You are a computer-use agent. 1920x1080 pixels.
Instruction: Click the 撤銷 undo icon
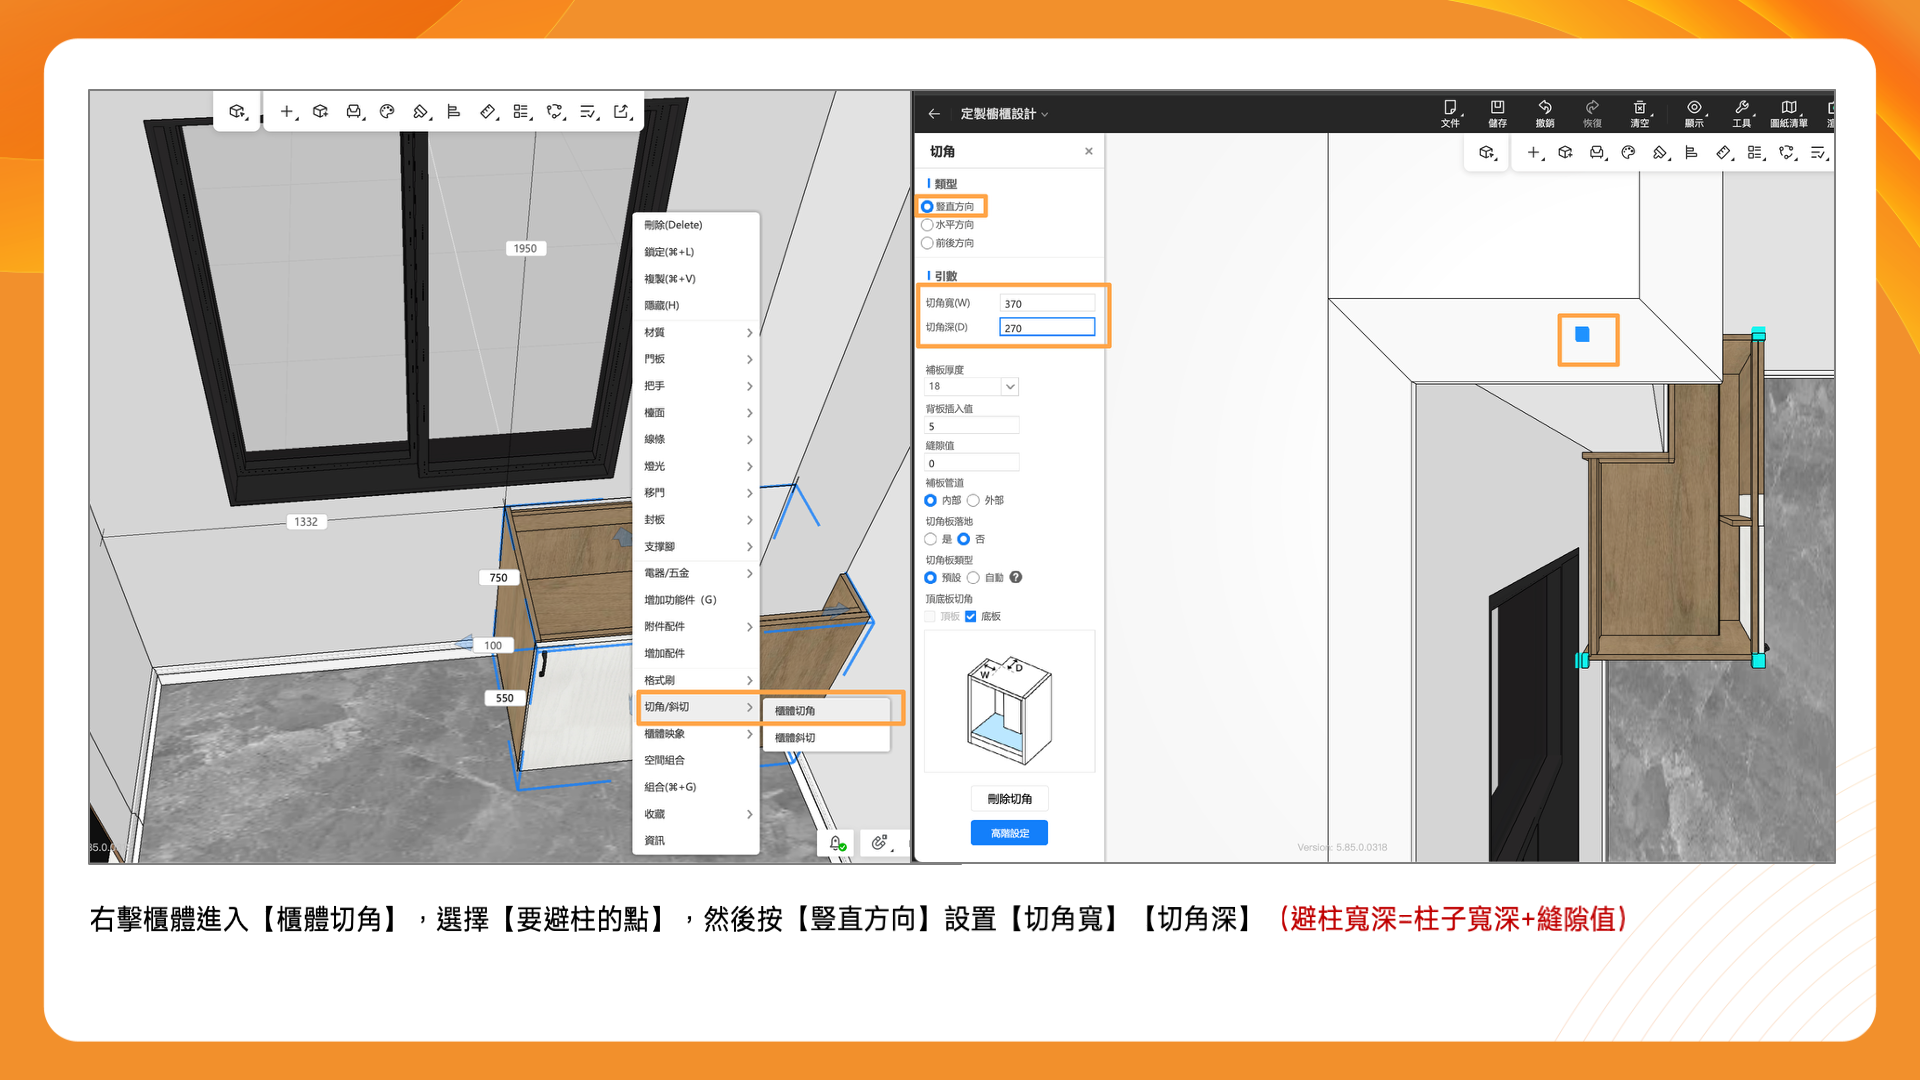click(1544, 108)
